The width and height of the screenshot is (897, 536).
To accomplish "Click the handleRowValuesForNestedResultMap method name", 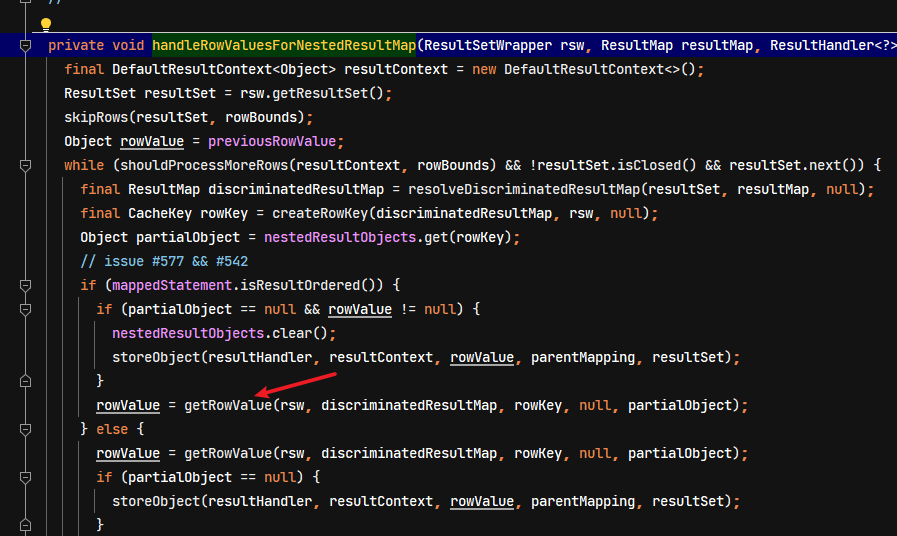I will 284,45.
